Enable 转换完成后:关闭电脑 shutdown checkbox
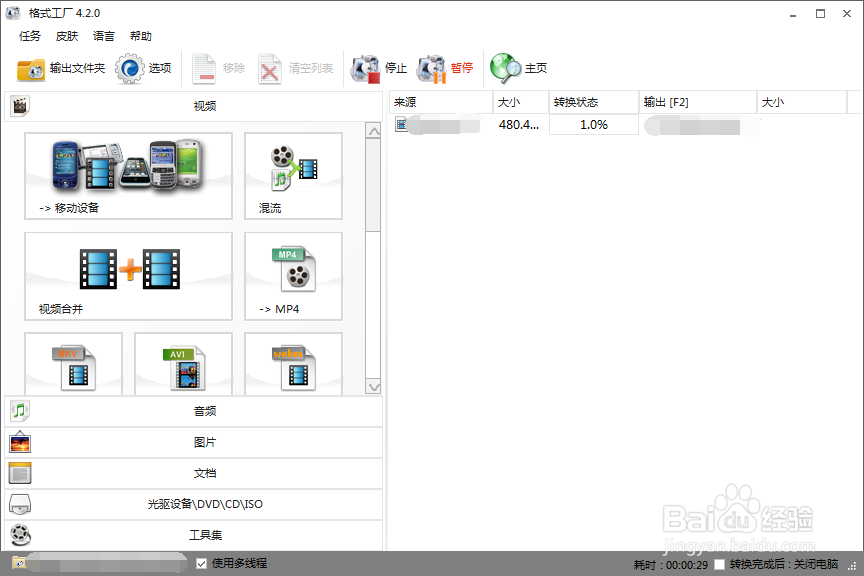The image size is (864, 576). click(720, 564)
